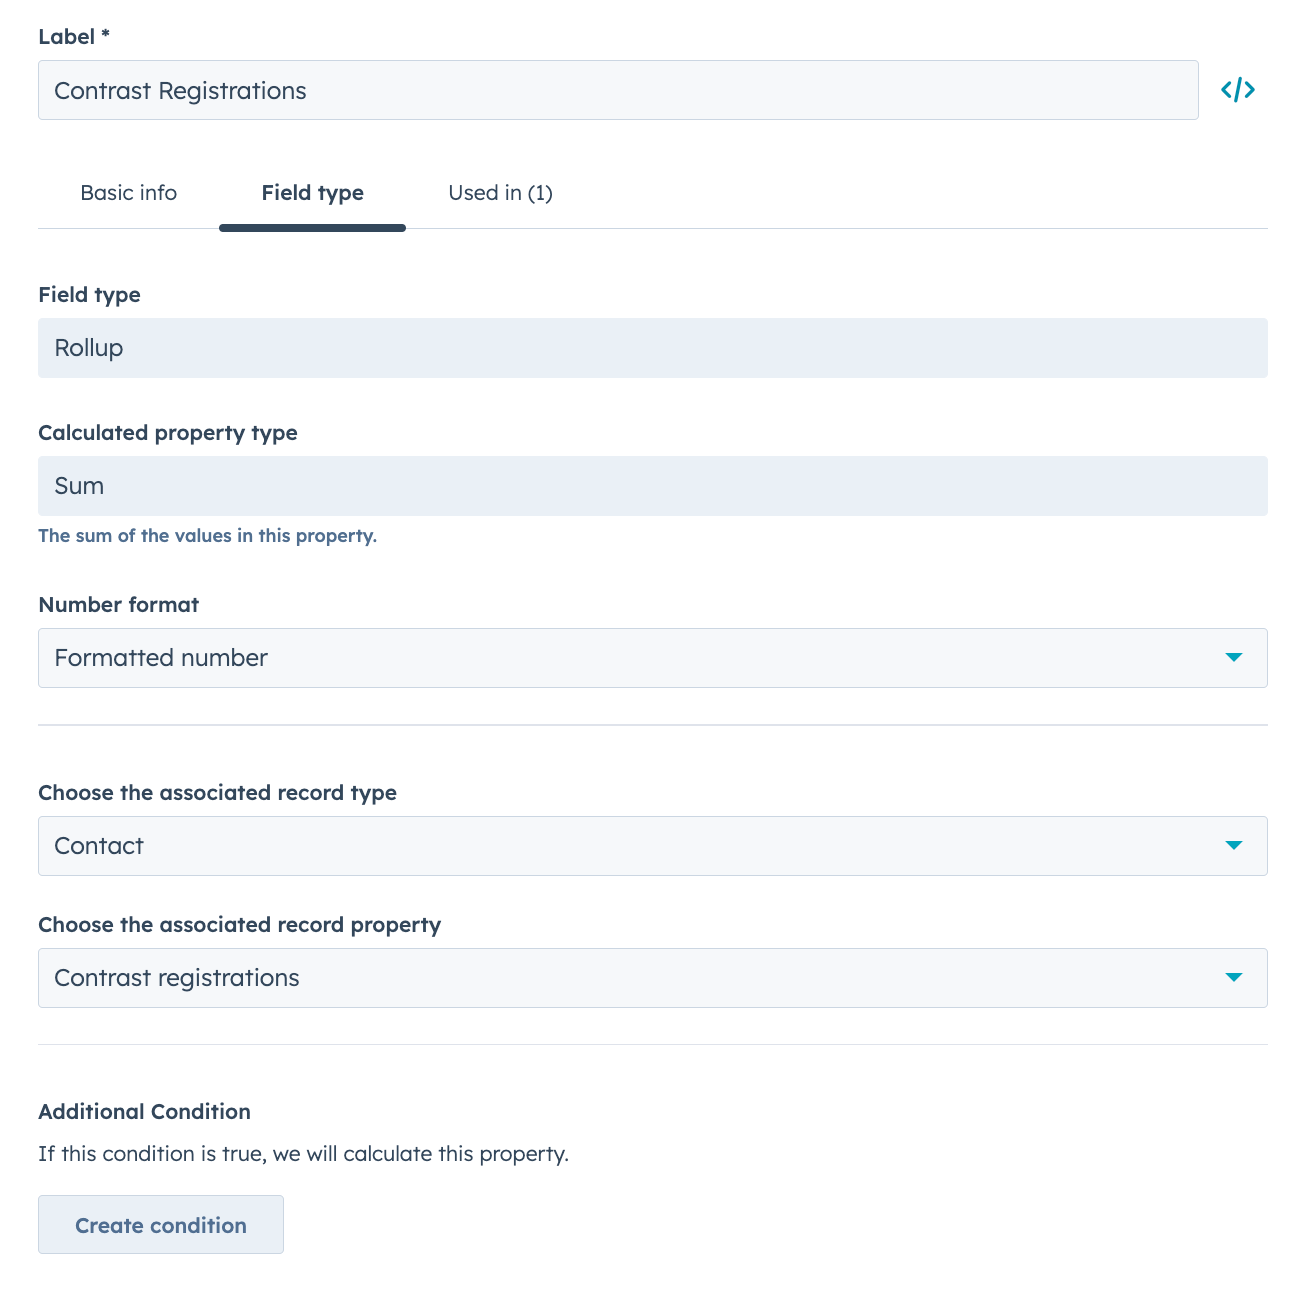
Task: Select the Used in (1) tab
Action: (x=500, y=192)
